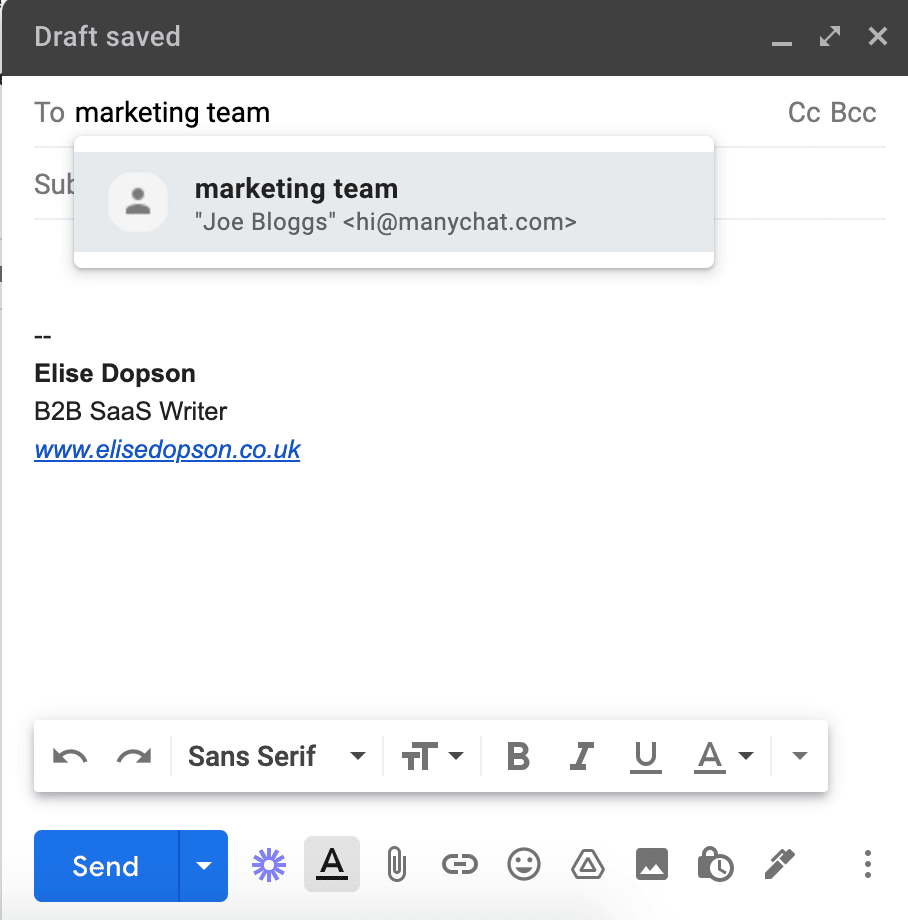Toggle the formatting options bar
Screen dimensions: 908x920
click(332, 864)
